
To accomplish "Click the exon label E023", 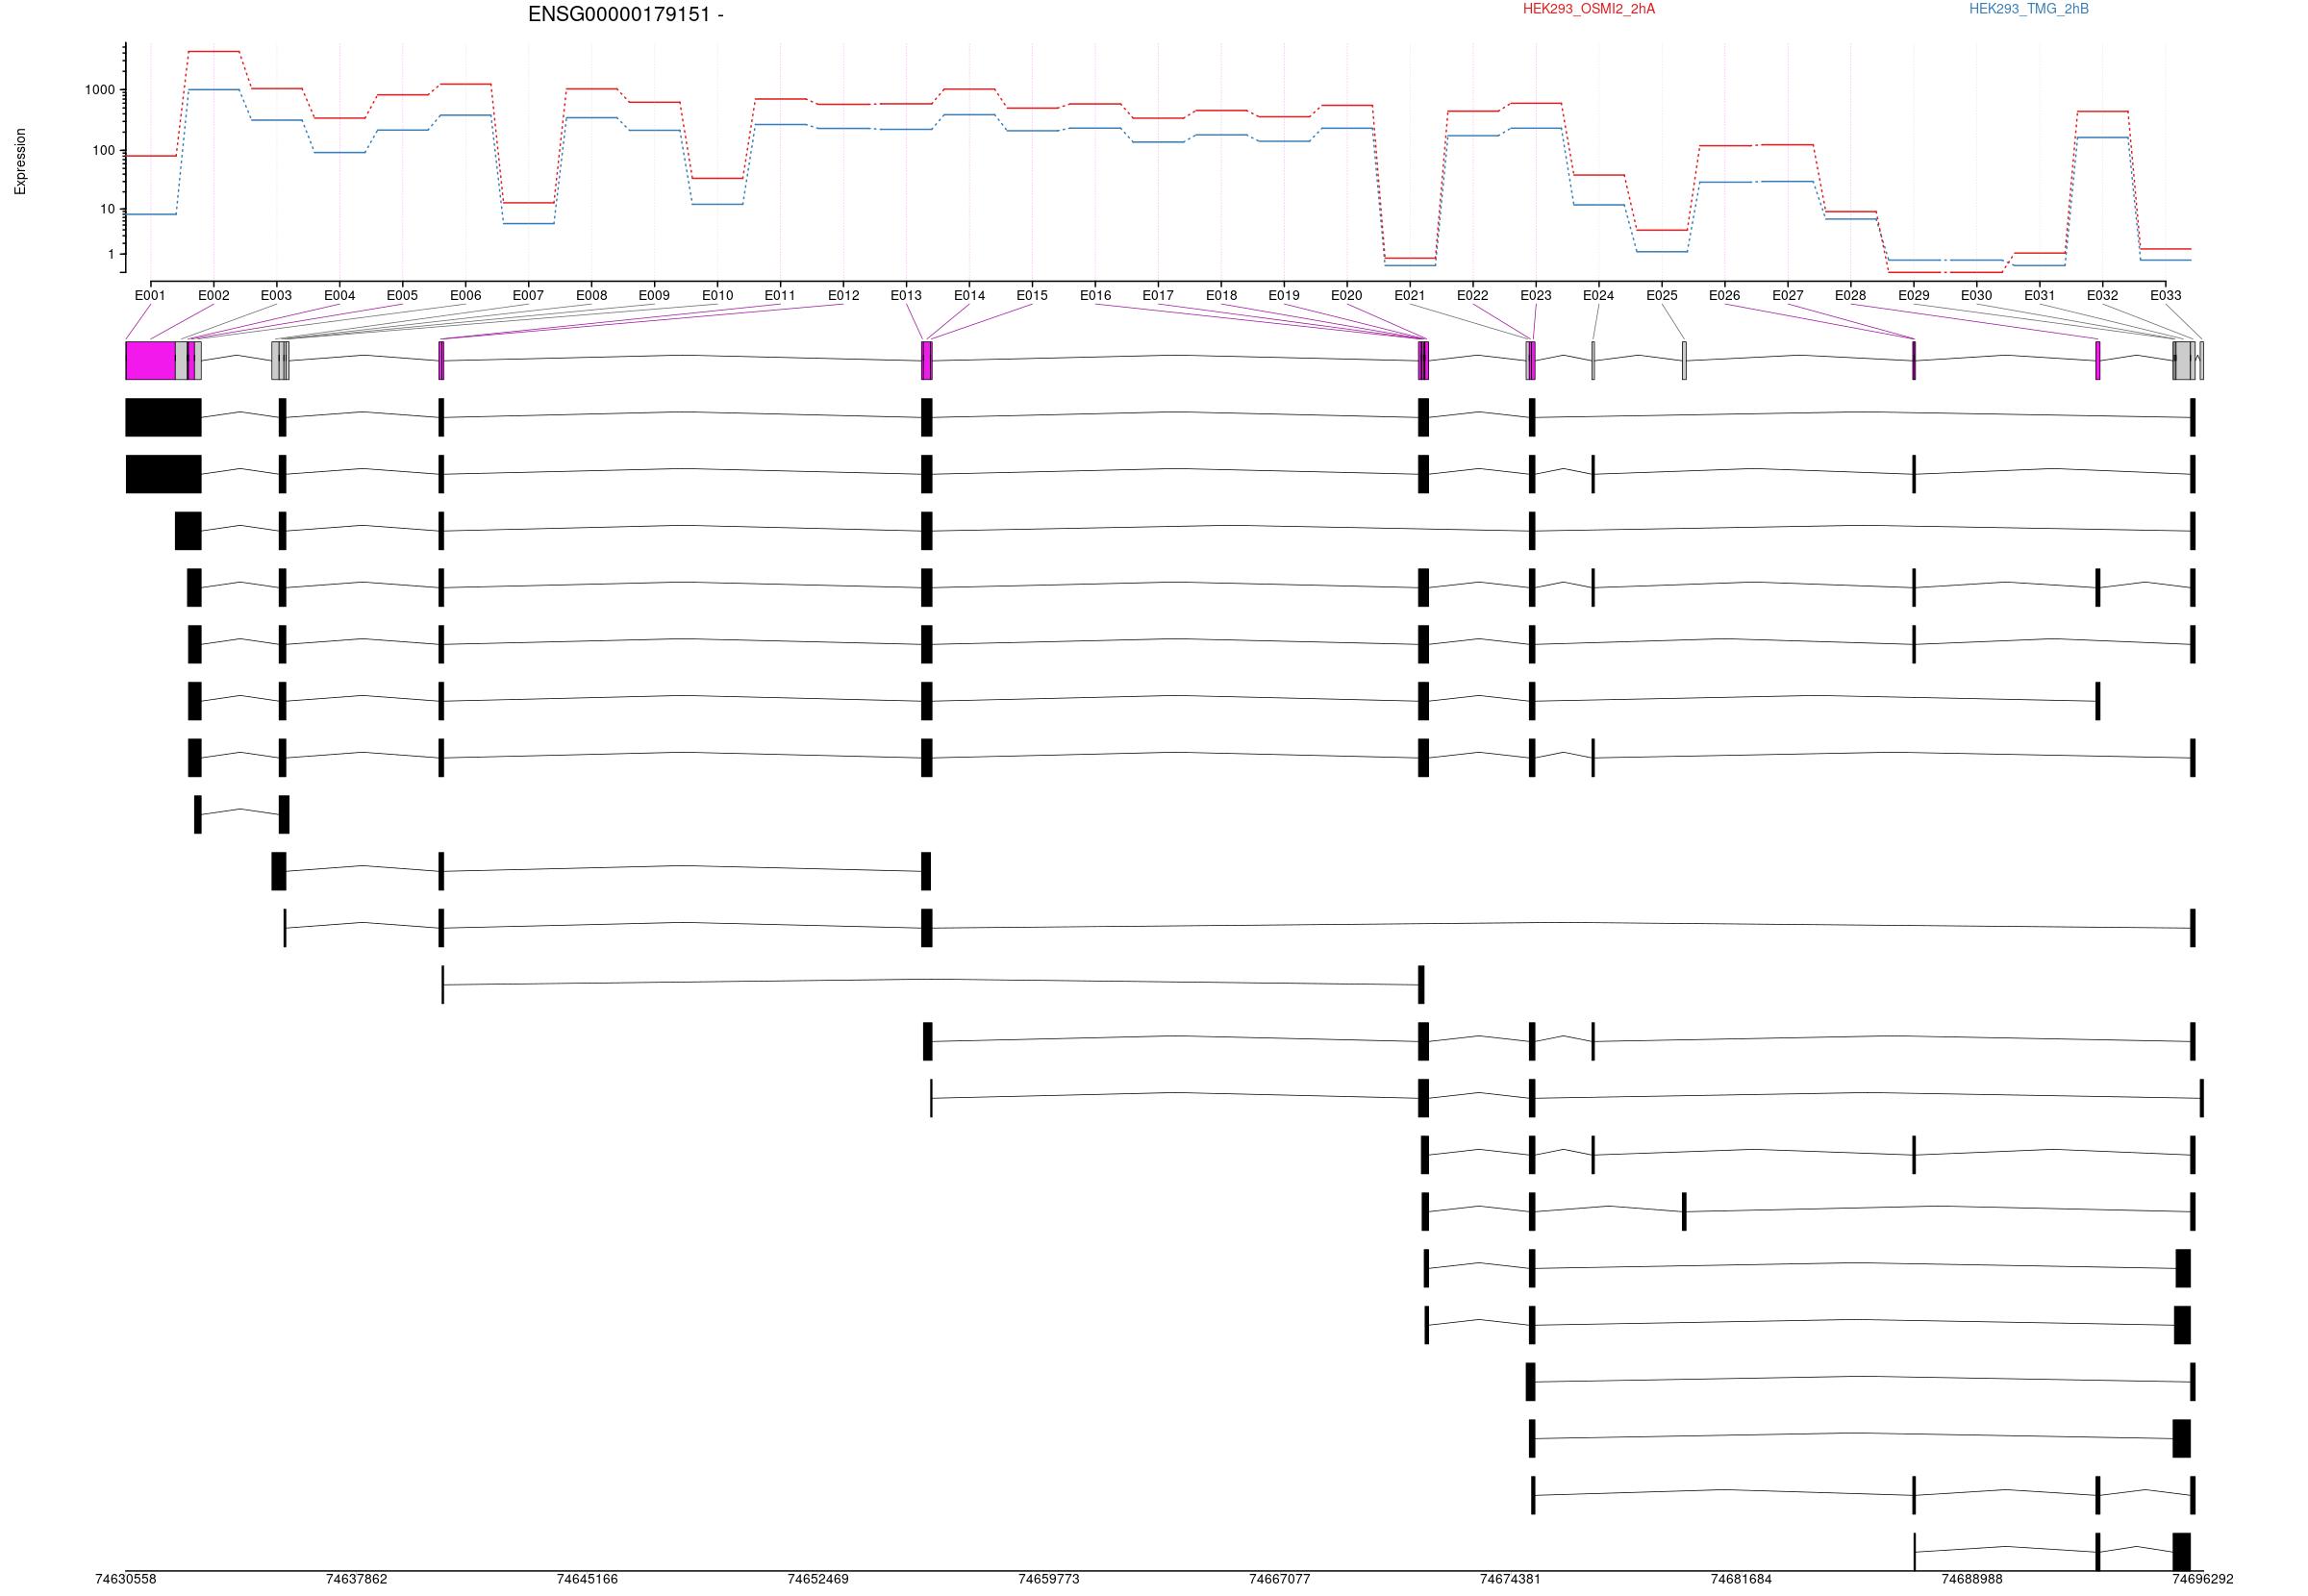I will tap(1536, 296).
